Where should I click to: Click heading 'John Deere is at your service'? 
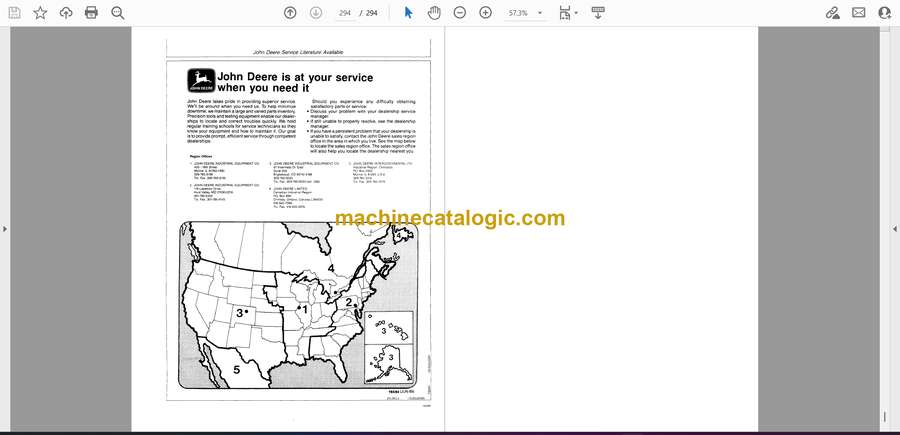(x=295, y=77)
